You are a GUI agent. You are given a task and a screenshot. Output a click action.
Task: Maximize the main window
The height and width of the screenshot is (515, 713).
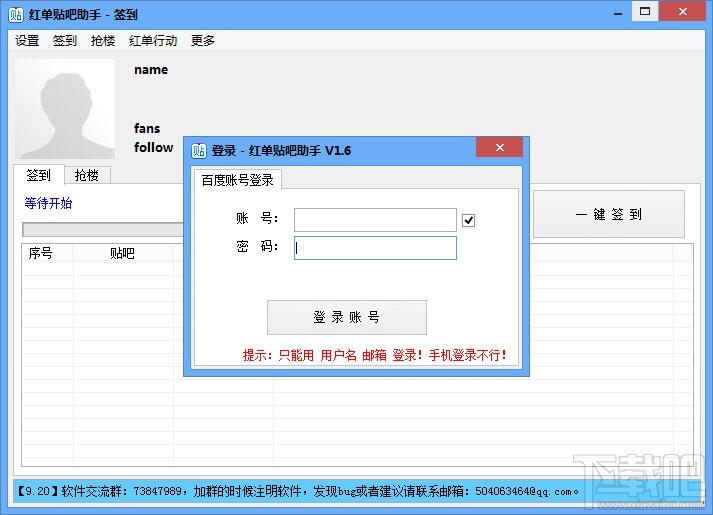[x=645, y=12]
